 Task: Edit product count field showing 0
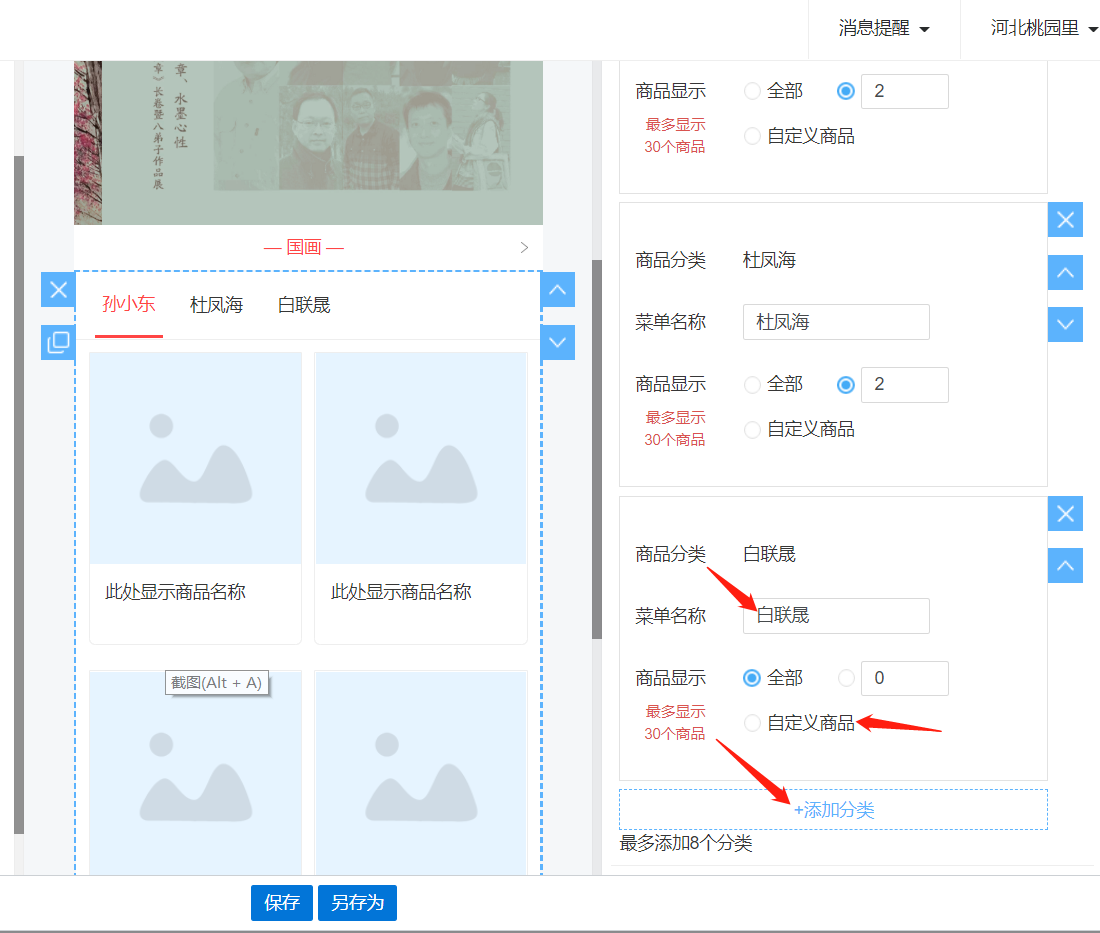point(905,678)
